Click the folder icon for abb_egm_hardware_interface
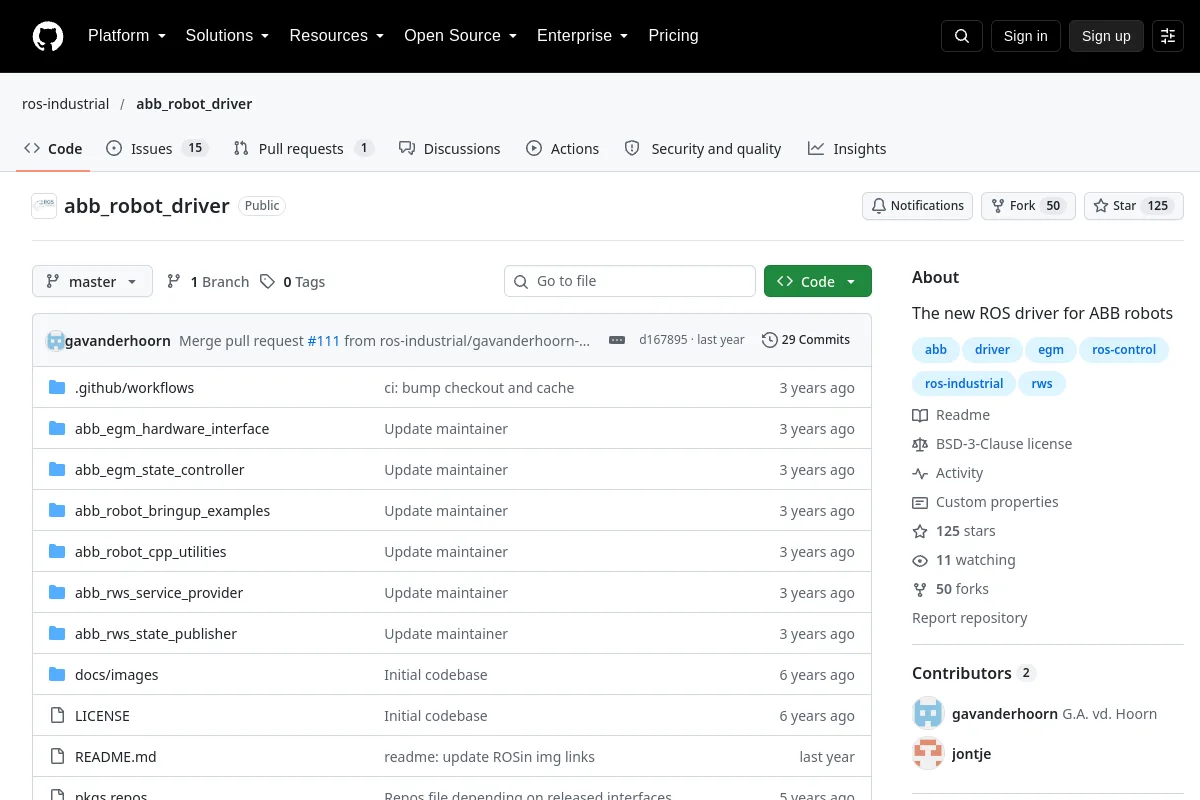Viewport: 1200px width, 800px height. [57, 429]
